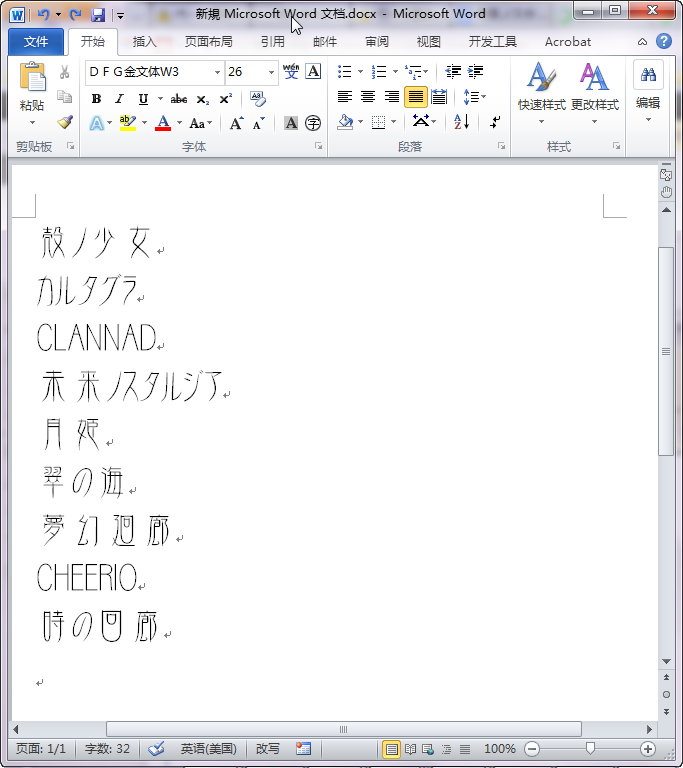Align text left
The width and height of the screenshot is (683, 768).
pos(345,97)
